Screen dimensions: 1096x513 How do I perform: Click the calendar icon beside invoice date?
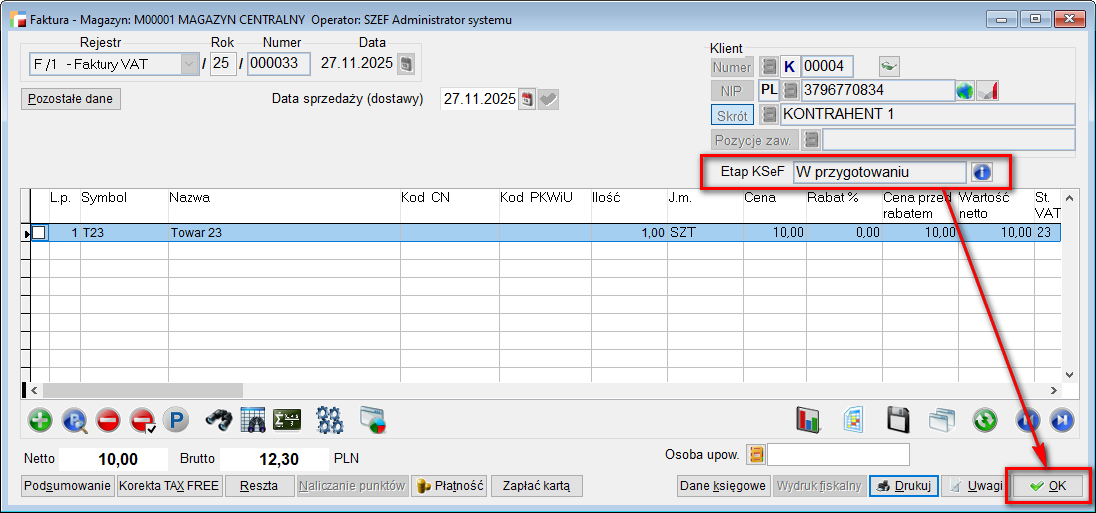(x=405, y=64)
